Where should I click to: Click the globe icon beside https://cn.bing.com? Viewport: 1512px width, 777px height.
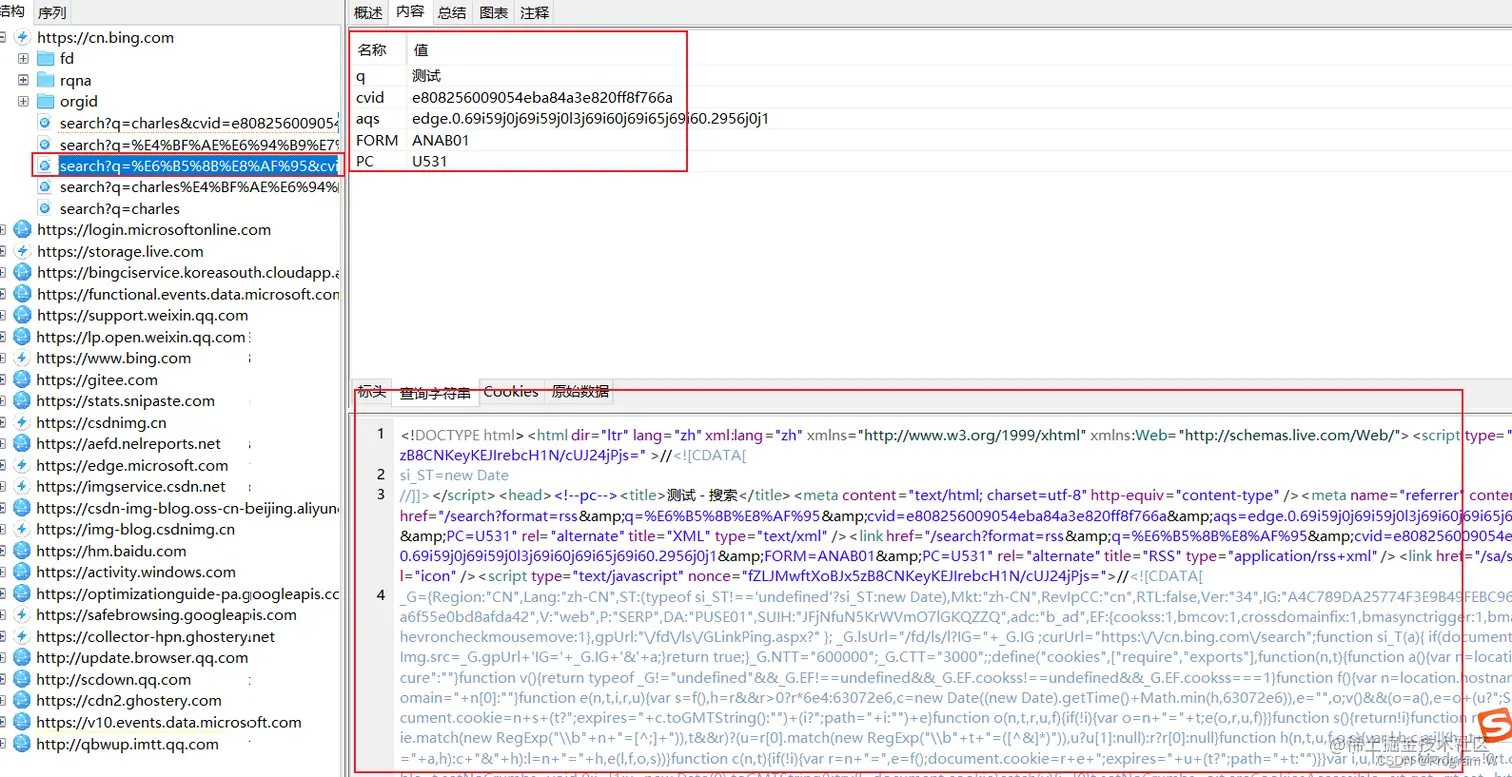[x=22, y=37]
